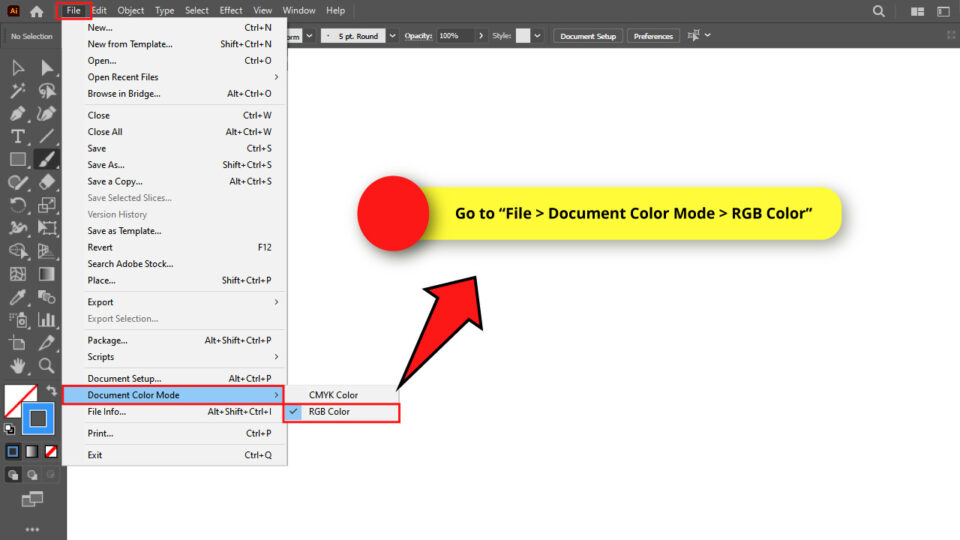Select the Line Segment tool
The width and height of the screenshot is (960, 540).
47,136
